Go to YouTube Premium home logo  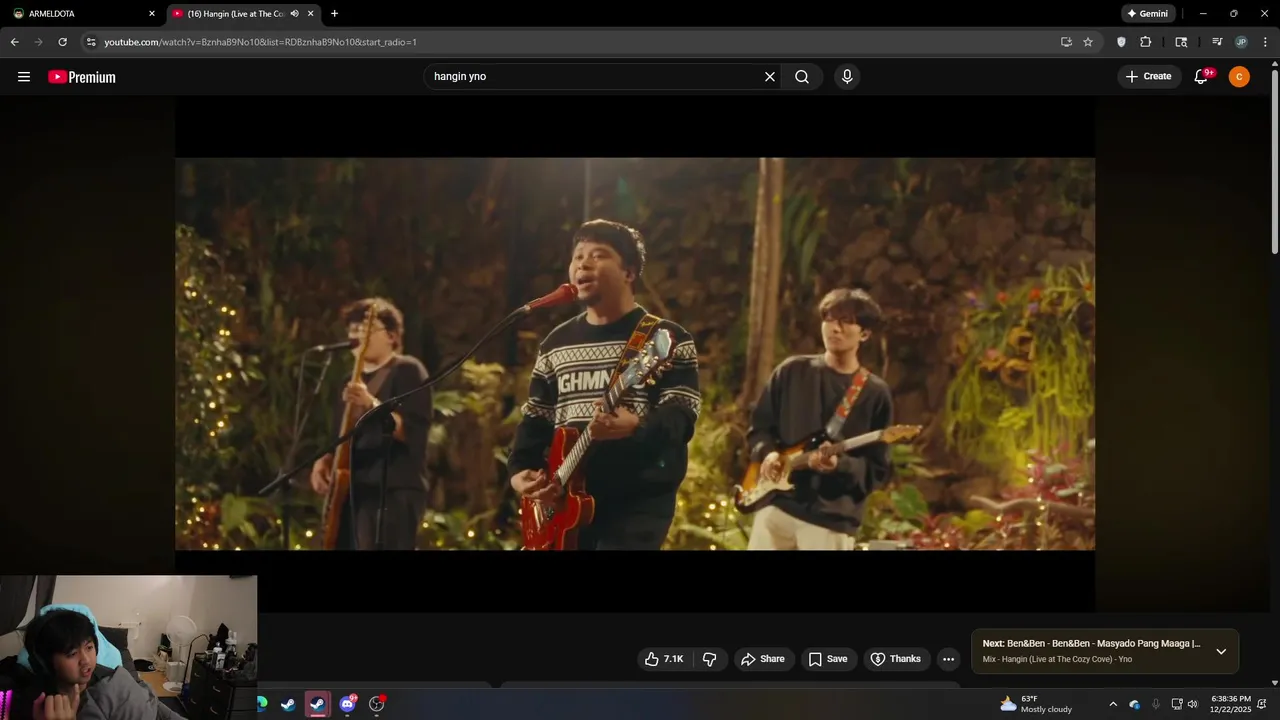82,77
